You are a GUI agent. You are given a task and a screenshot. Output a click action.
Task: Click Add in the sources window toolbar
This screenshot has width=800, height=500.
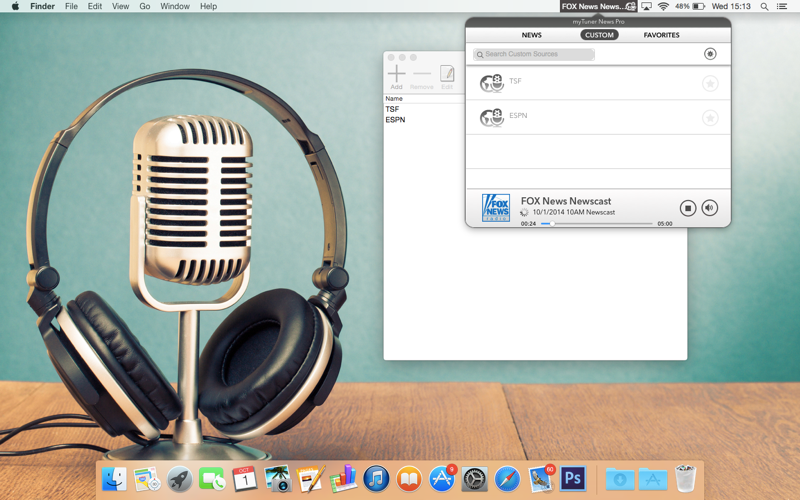(396, 78)
